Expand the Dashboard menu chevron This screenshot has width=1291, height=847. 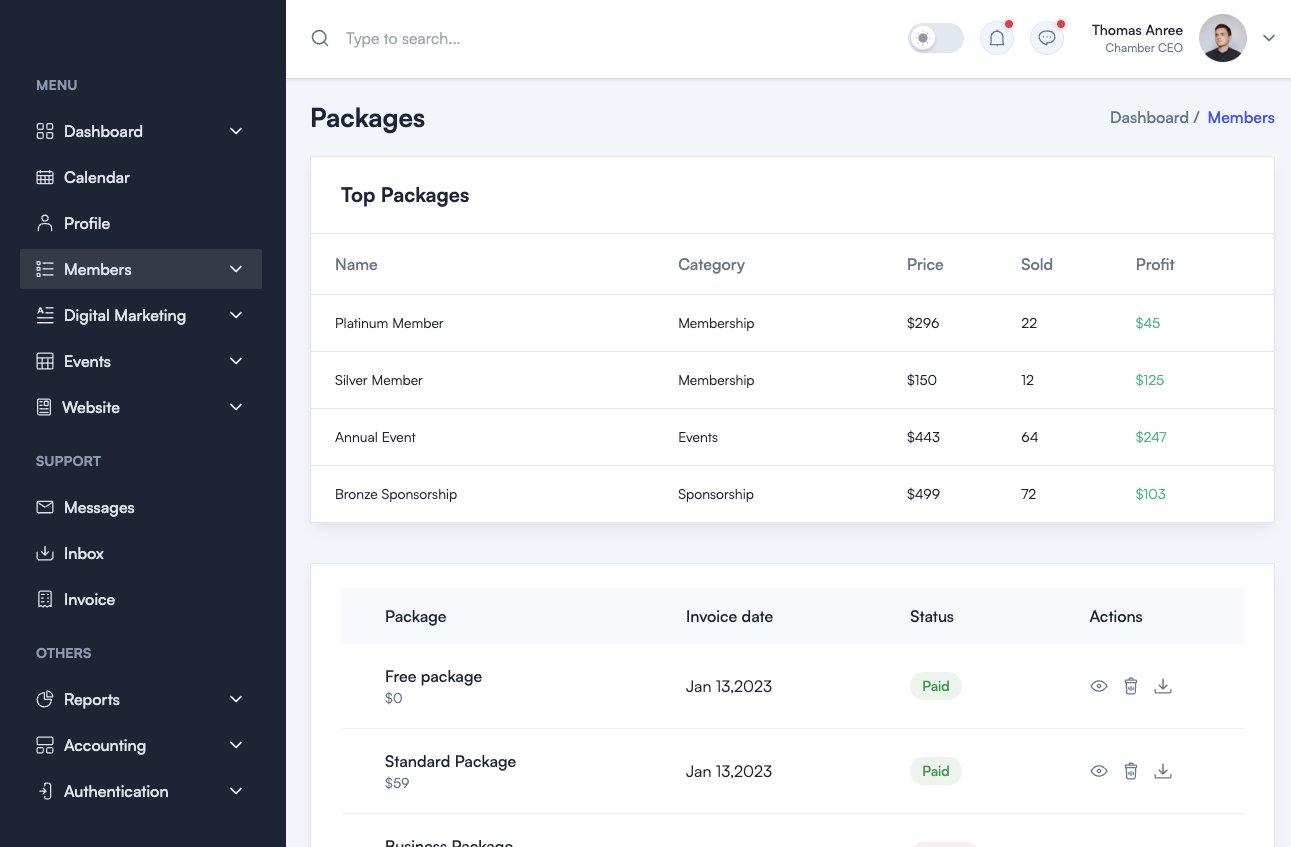click(x=236, y=131)
